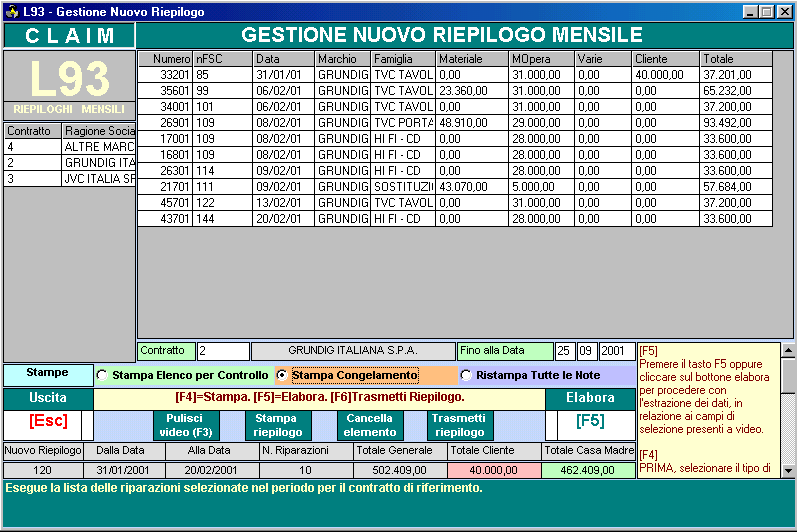This screenshot has width=797, height=532.
Task: Select contract row JVC ITALIA
Action: 69,179
